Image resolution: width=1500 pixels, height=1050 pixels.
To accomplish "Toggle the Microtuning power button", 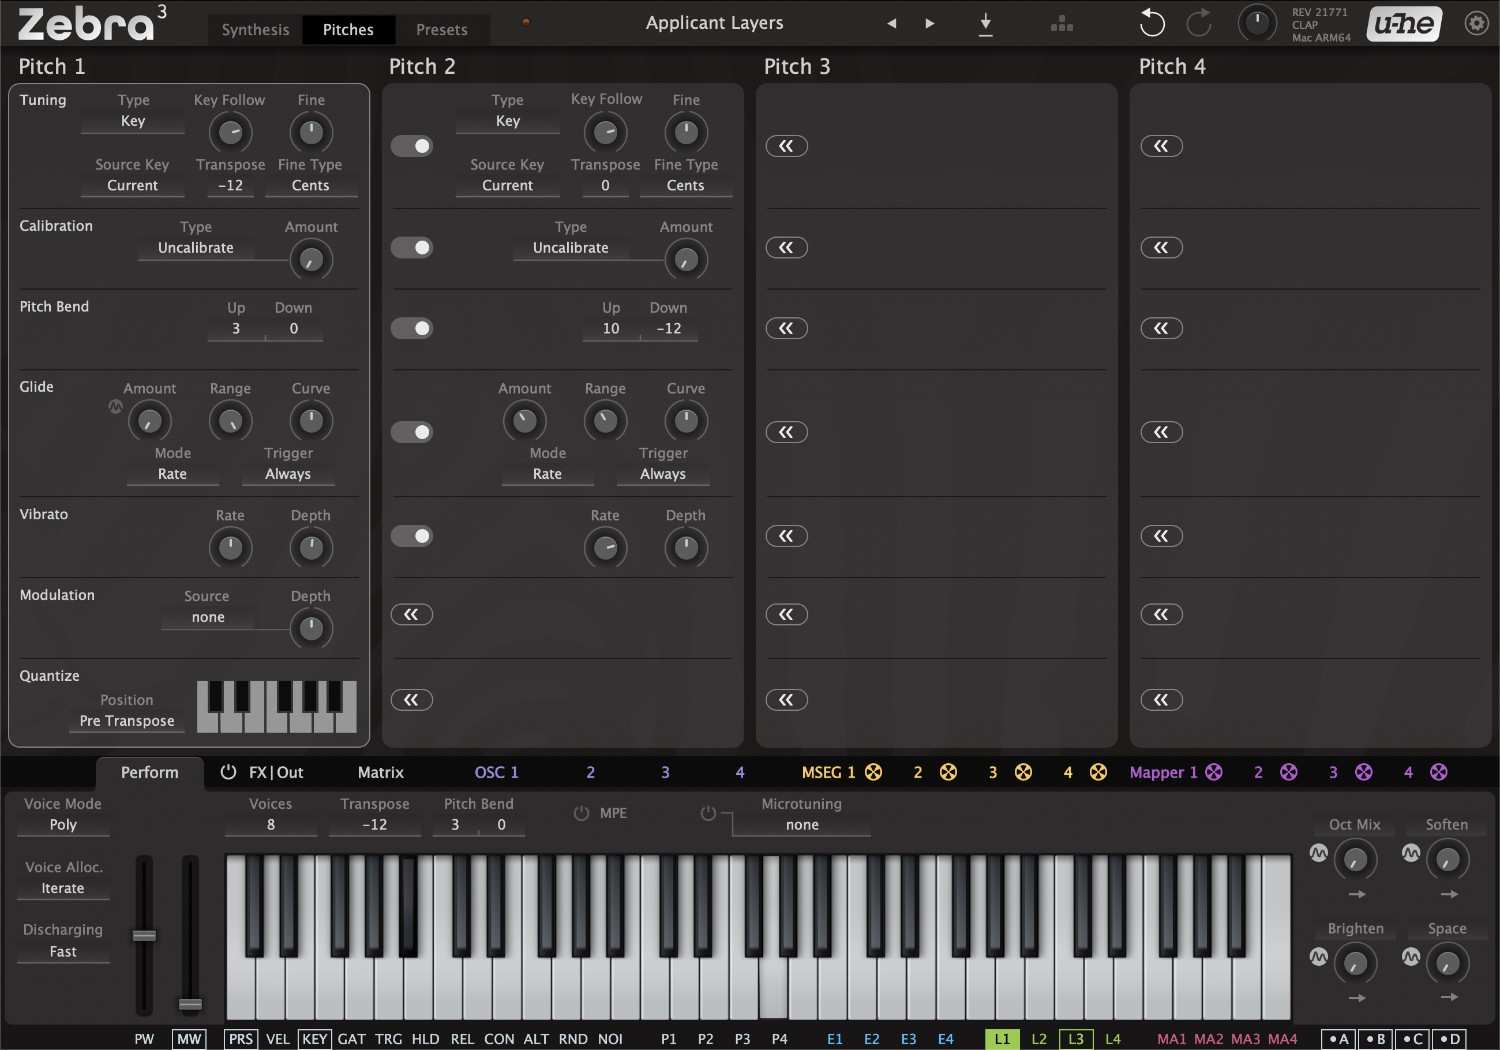I will [710, 813].
